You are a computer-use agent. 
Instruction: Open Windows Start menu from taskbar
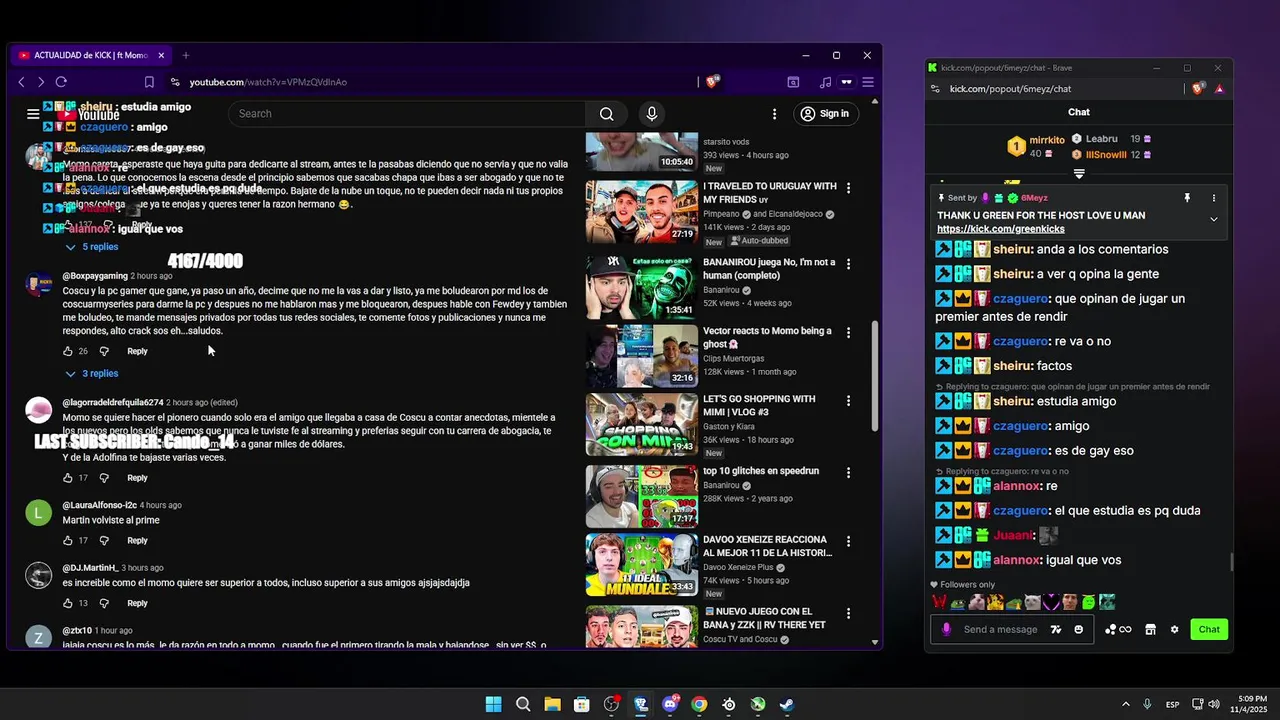click(x=494, y=705)
